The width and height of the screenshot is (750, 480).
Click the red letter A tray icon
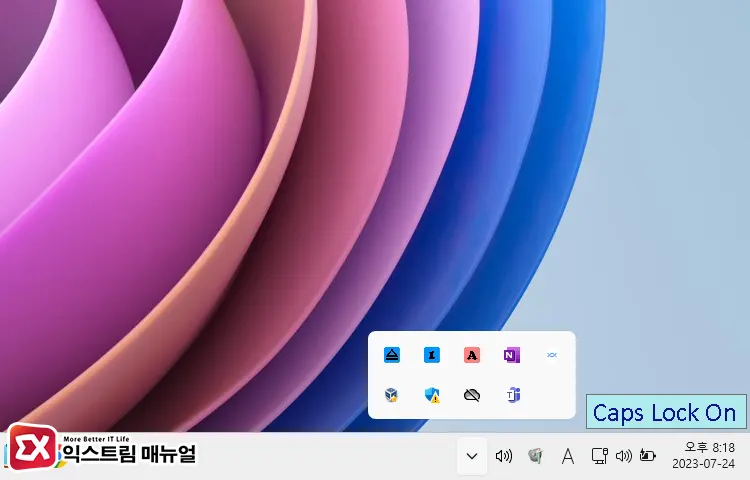coord(472,355)
